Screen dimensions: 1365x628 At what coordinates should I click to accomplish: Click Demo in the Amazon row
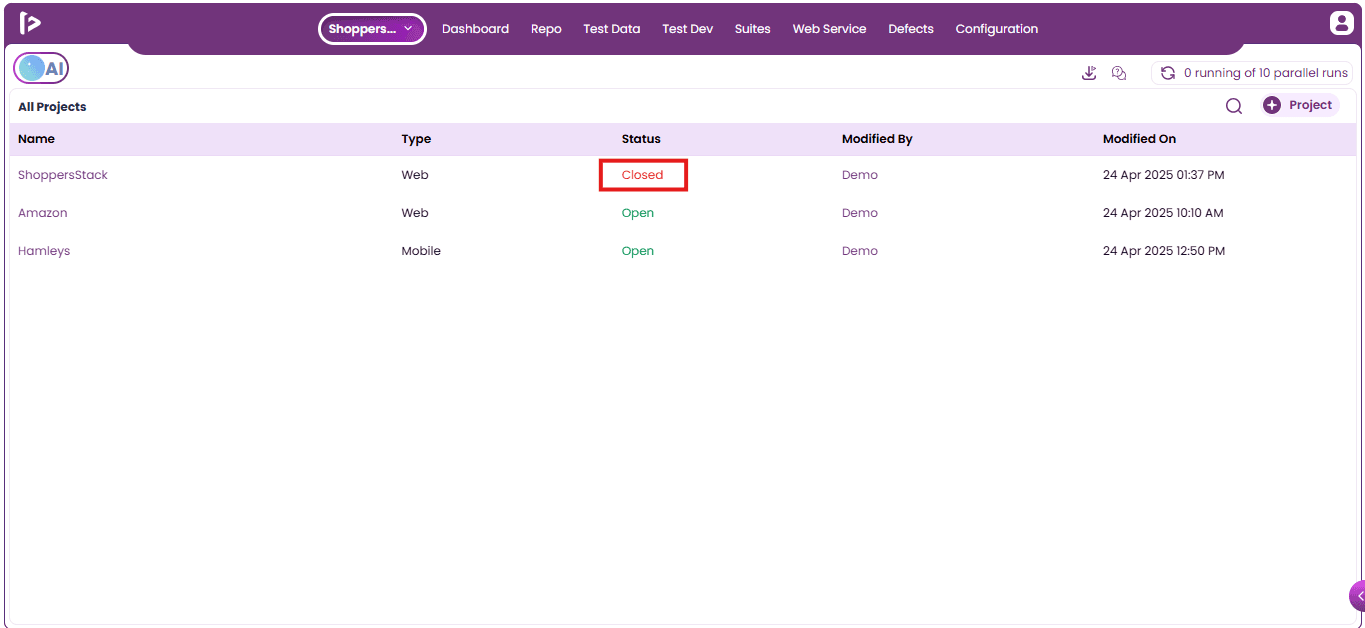(x=860, y=213)
